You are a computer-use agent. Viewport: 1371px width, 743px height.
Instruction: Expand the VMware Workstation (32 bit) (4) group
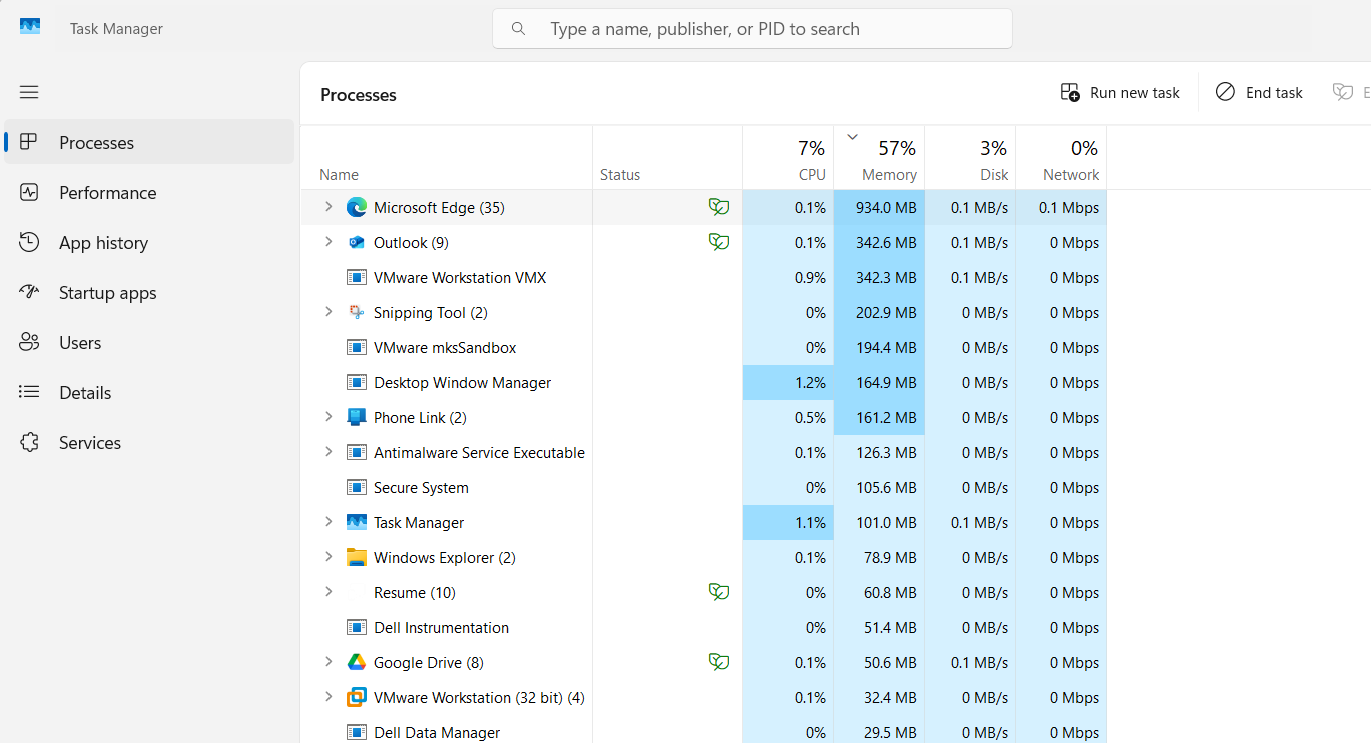click(x=328, y=697)
